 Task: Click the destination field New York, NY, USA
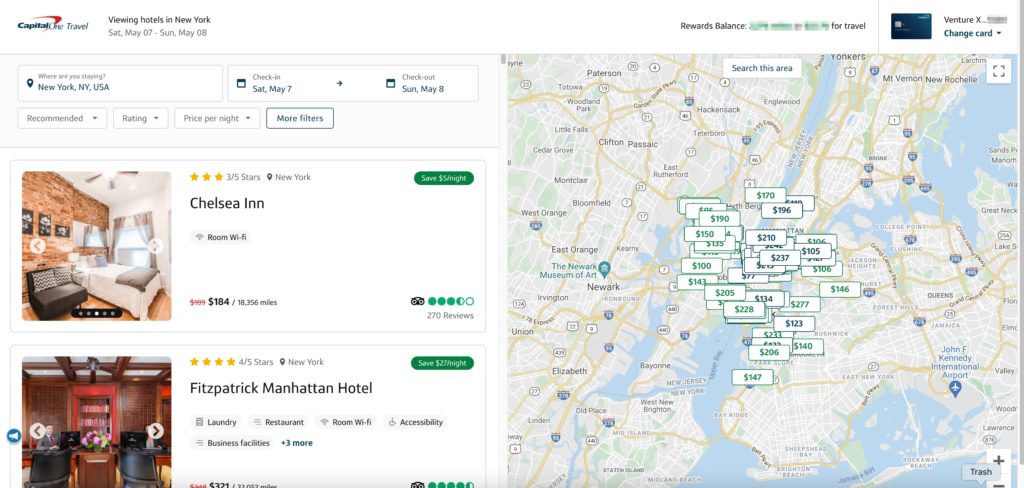[x=120, y=83]
